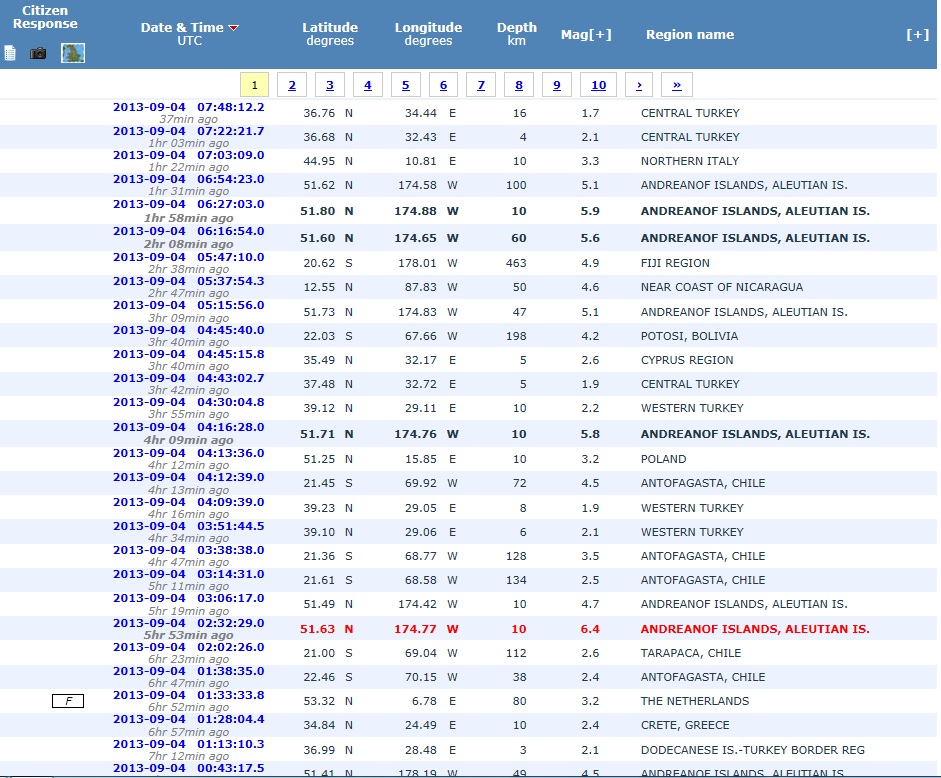This screenshot has height=778, width=941.
Task: Click the TARAPACA, CHILE region name
Action: coord(691,653)
